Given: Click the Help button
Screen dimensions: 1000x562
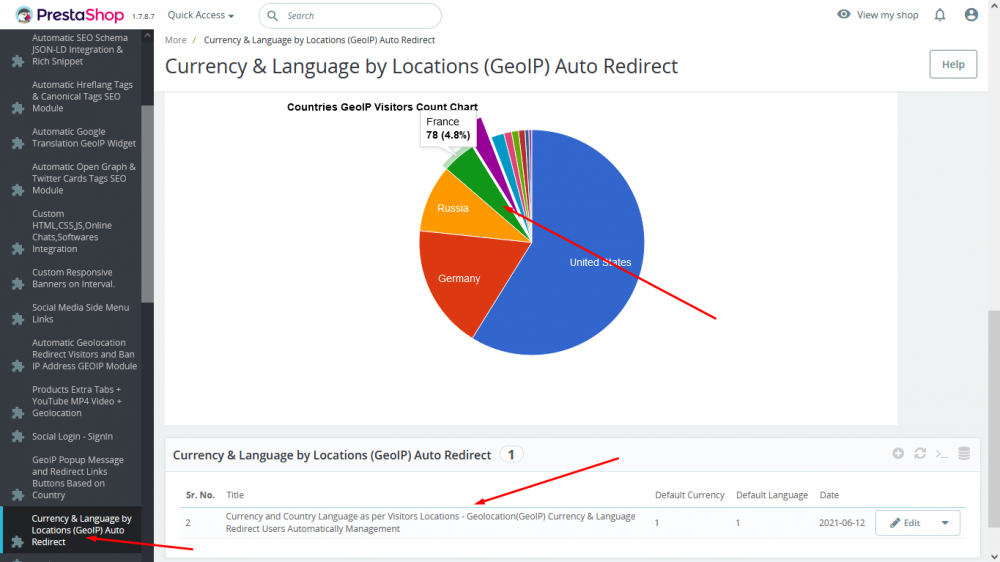Looking at the screenshot, I should pos(953,64).
